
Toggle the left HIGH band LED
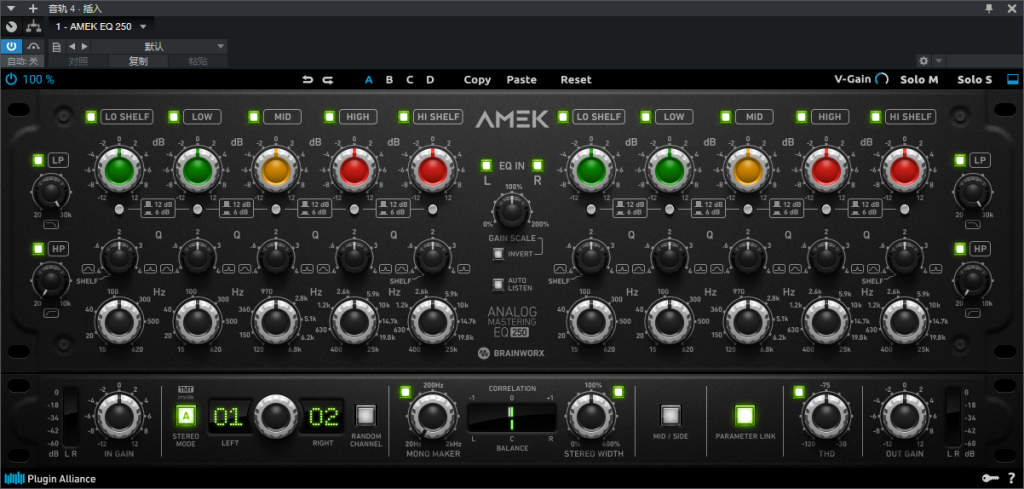(330, 117)
